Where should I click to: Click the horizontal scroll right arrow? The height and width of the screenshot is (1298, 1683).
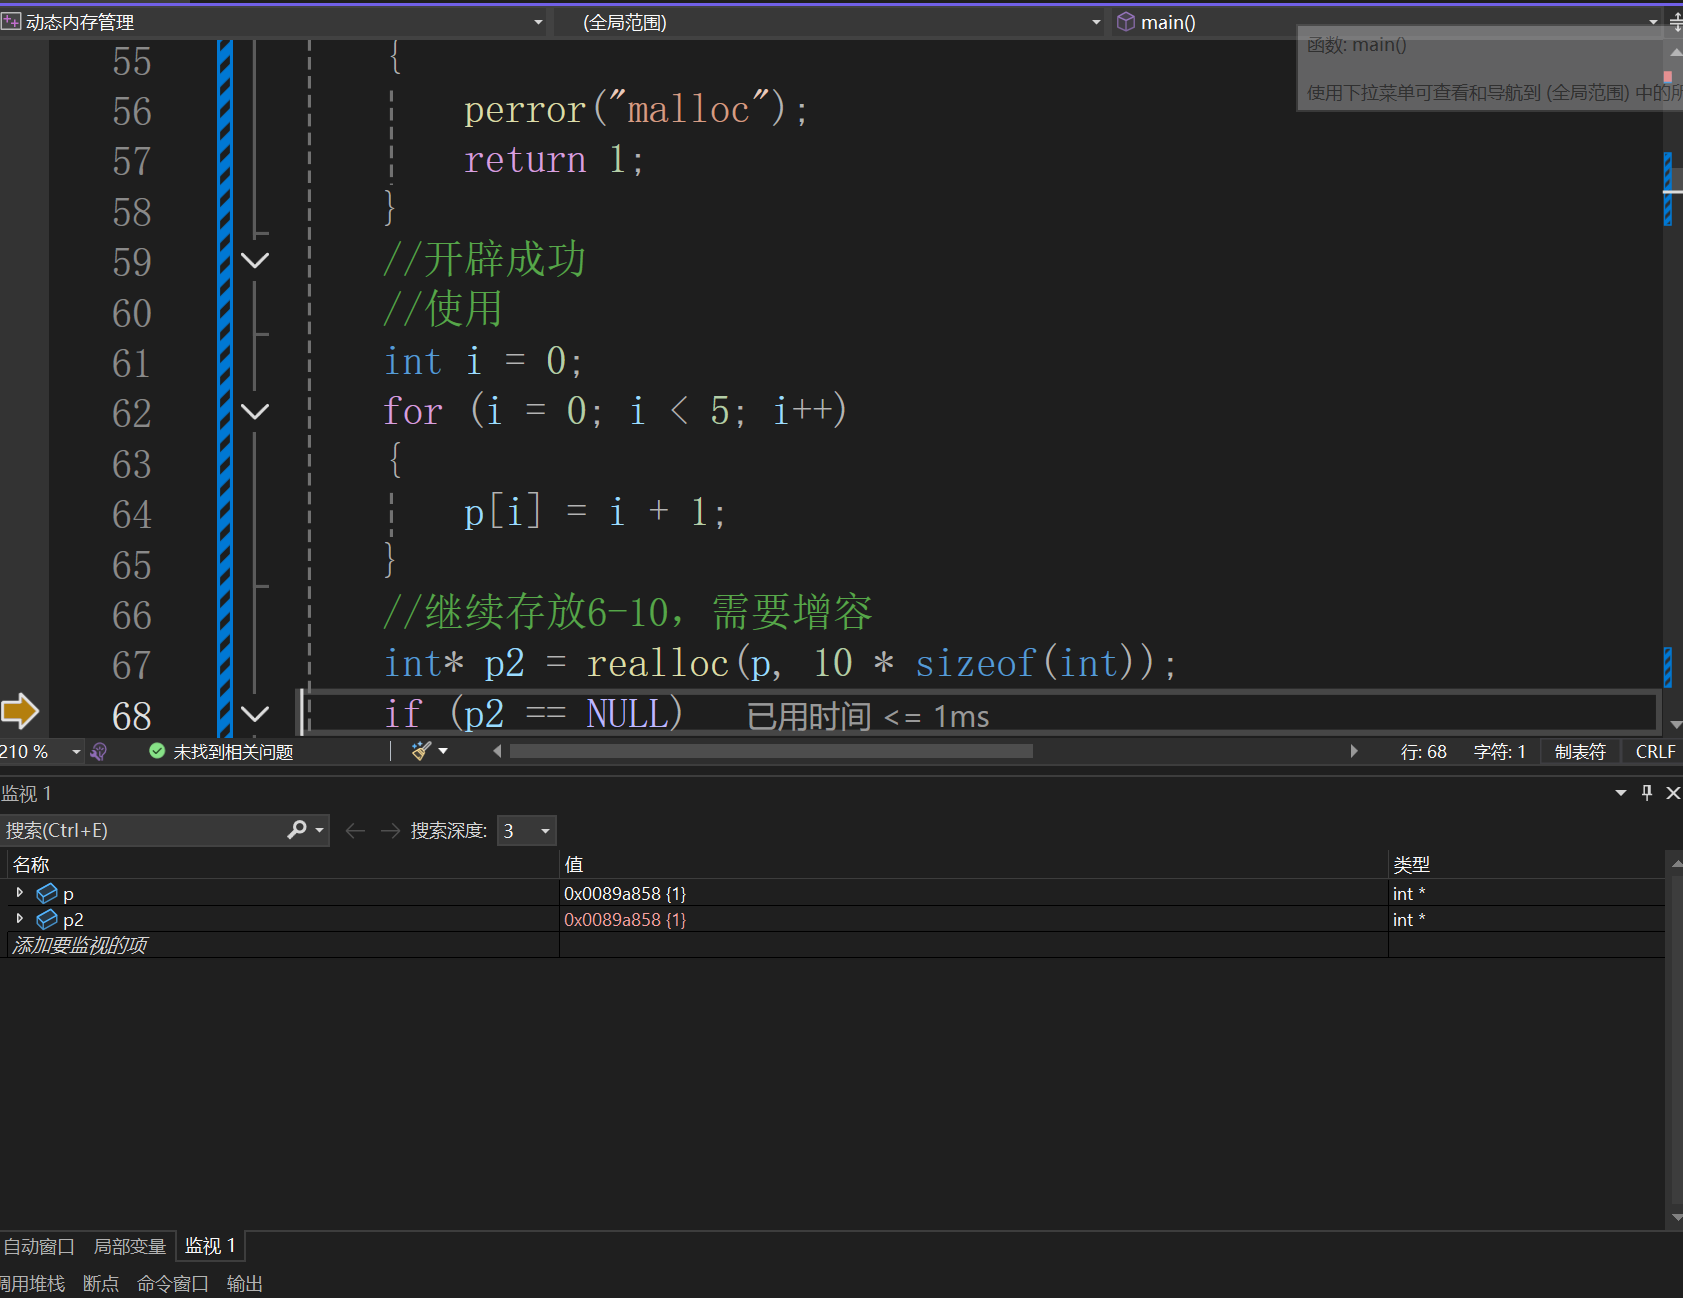click(1354, 751)
